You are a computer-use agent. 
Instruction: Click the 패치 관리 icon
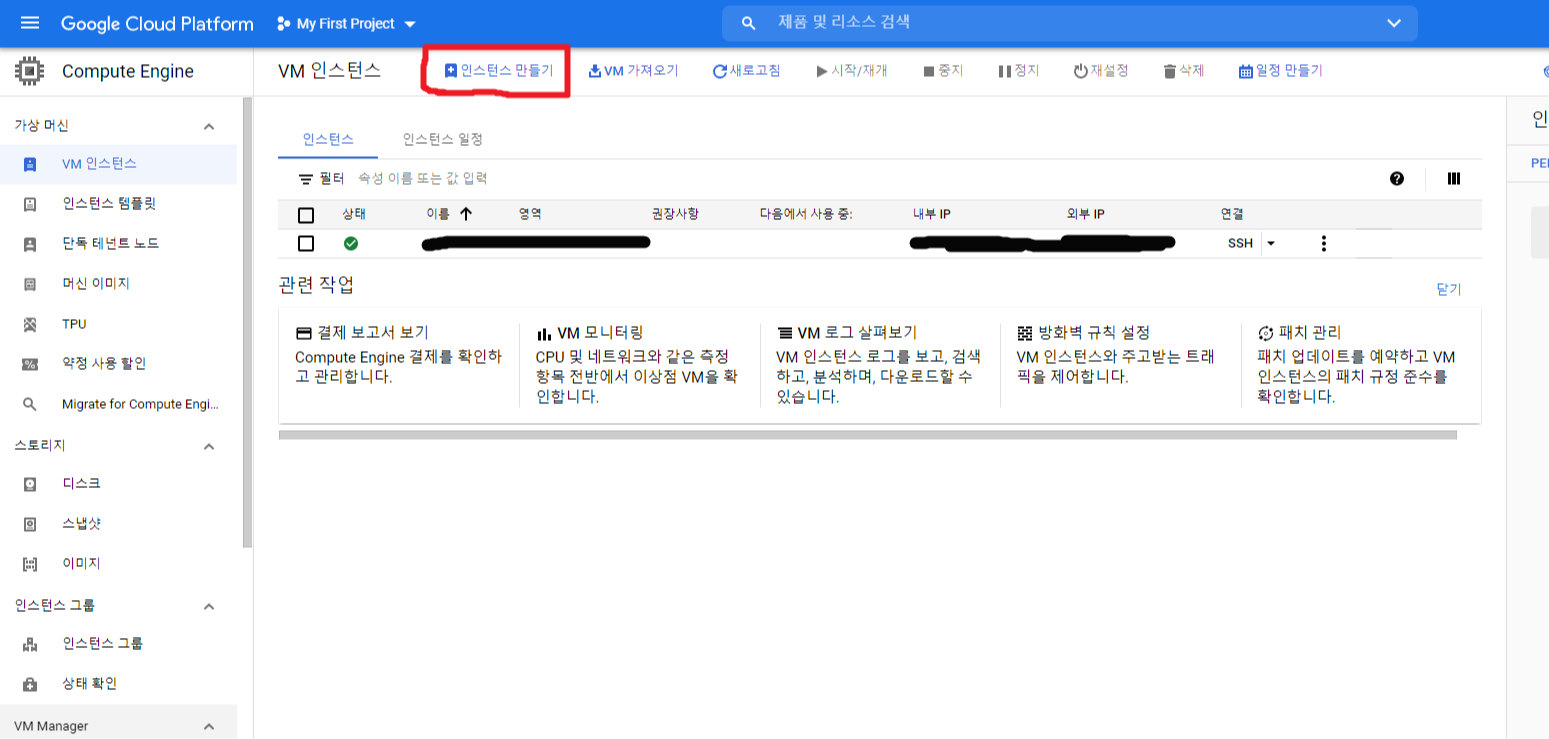tap(1265, 333)
